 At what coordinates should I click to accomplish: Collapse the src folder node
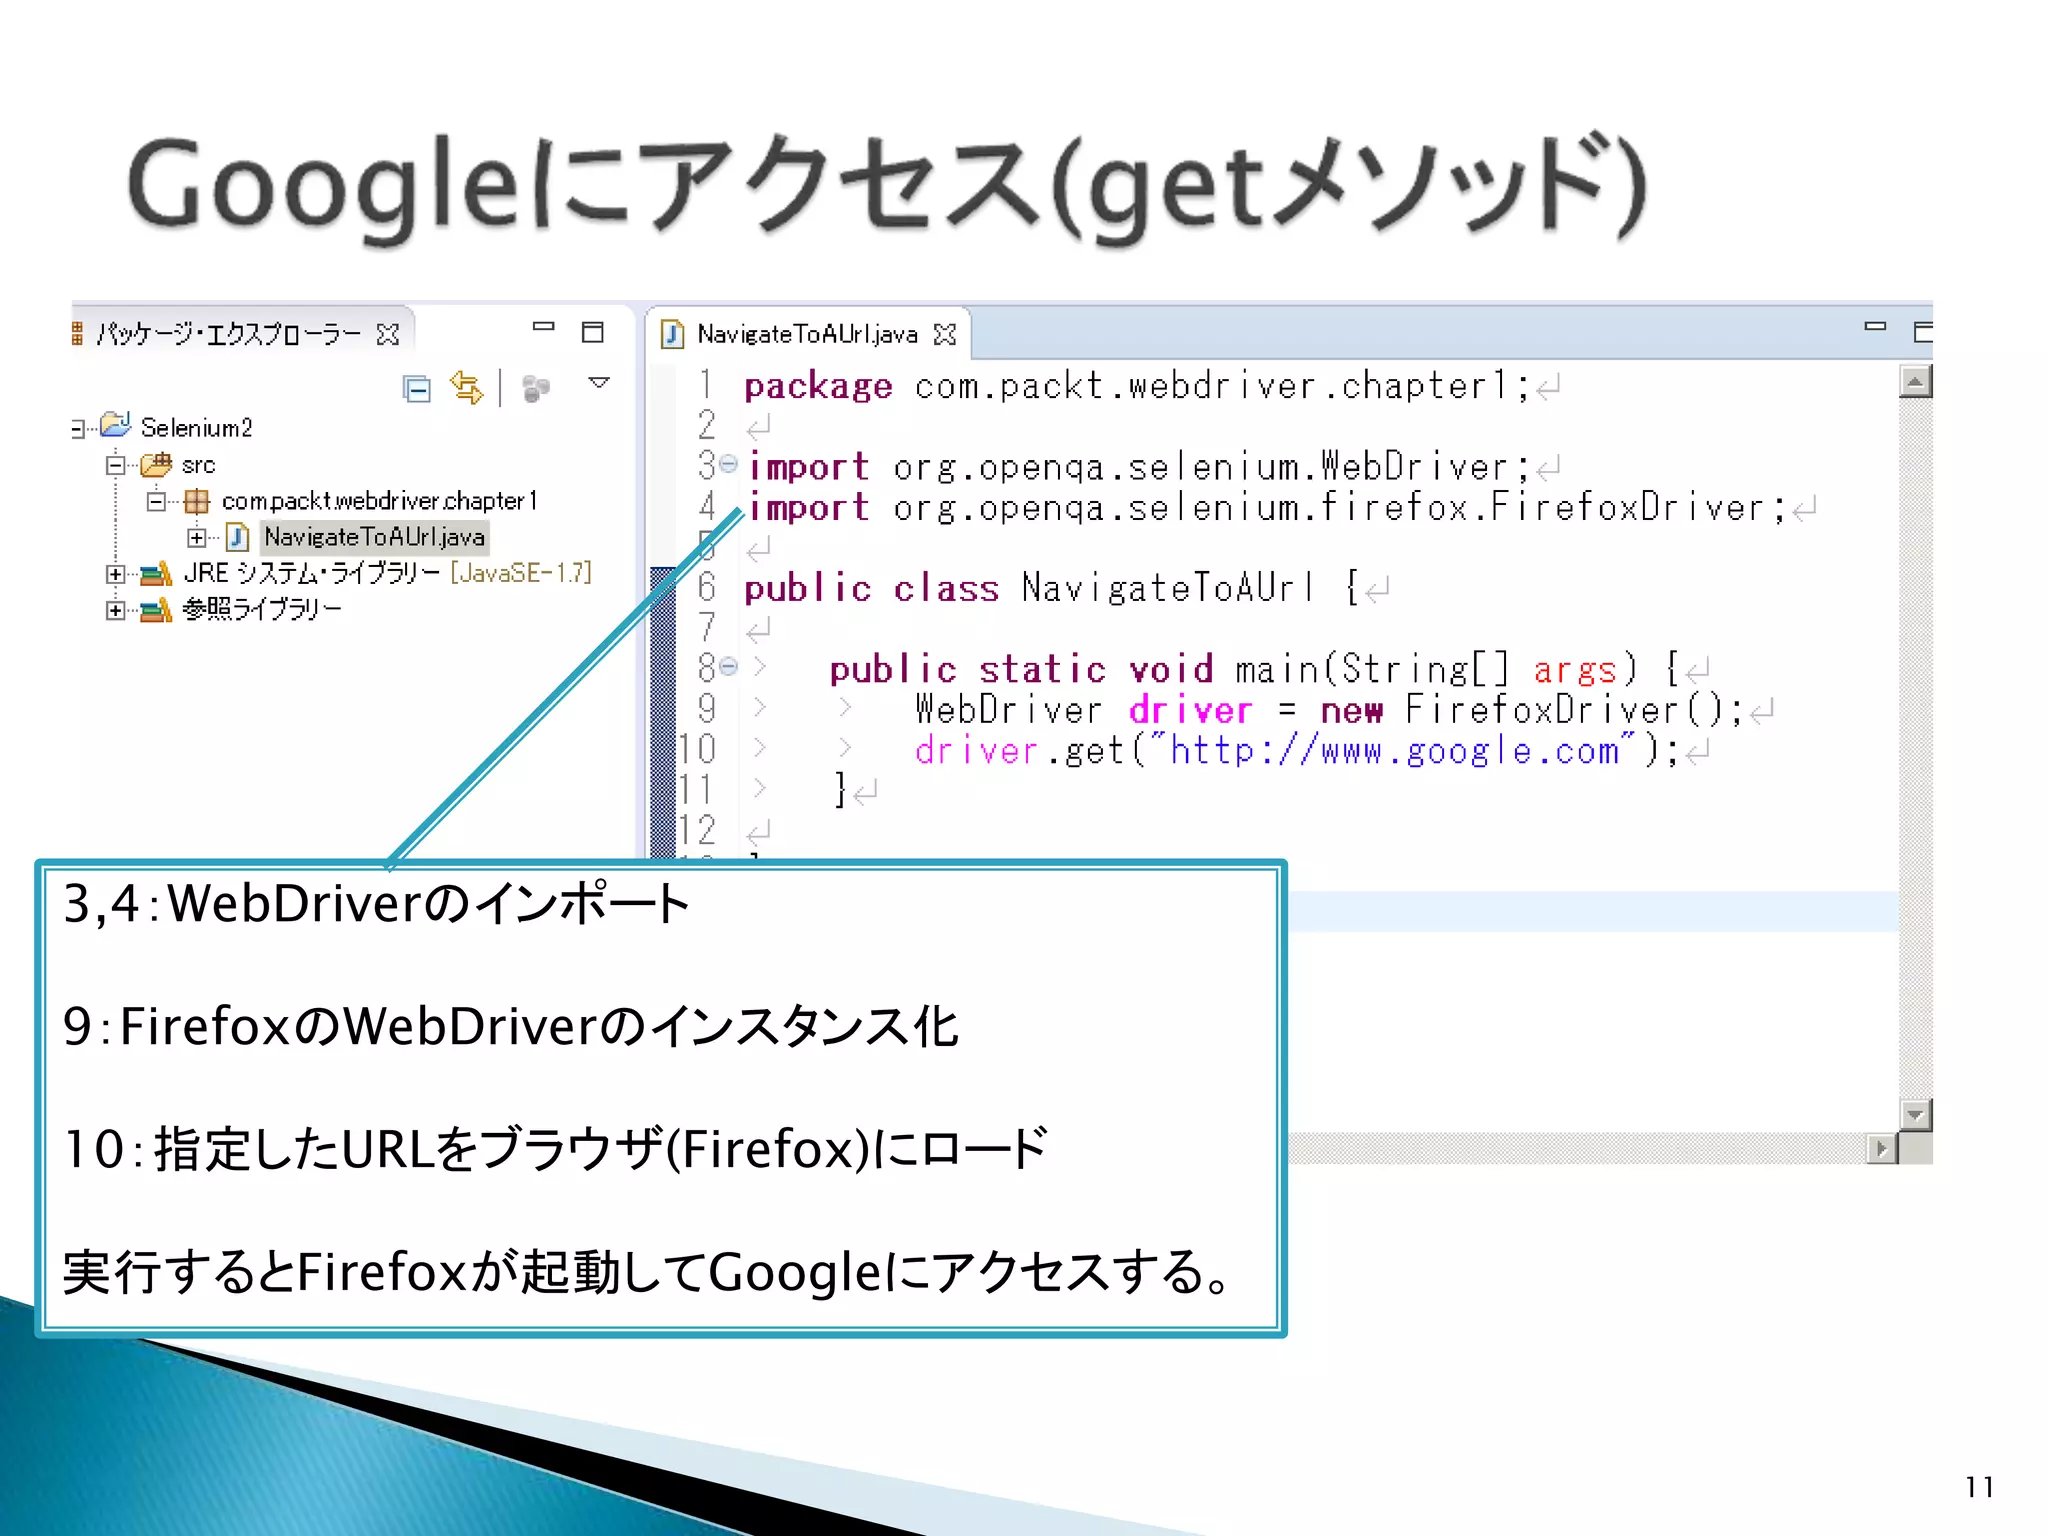click(116, 465)
